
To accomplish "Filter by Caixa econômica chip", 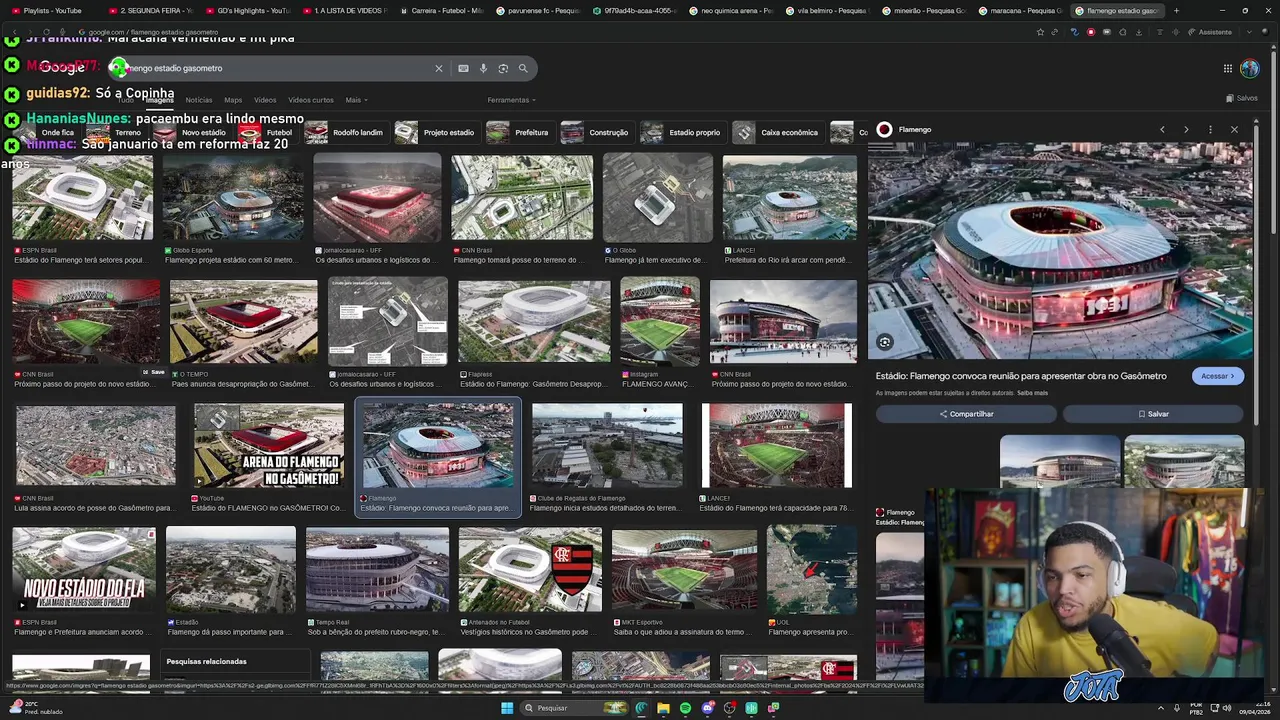I will pos(777,132).
